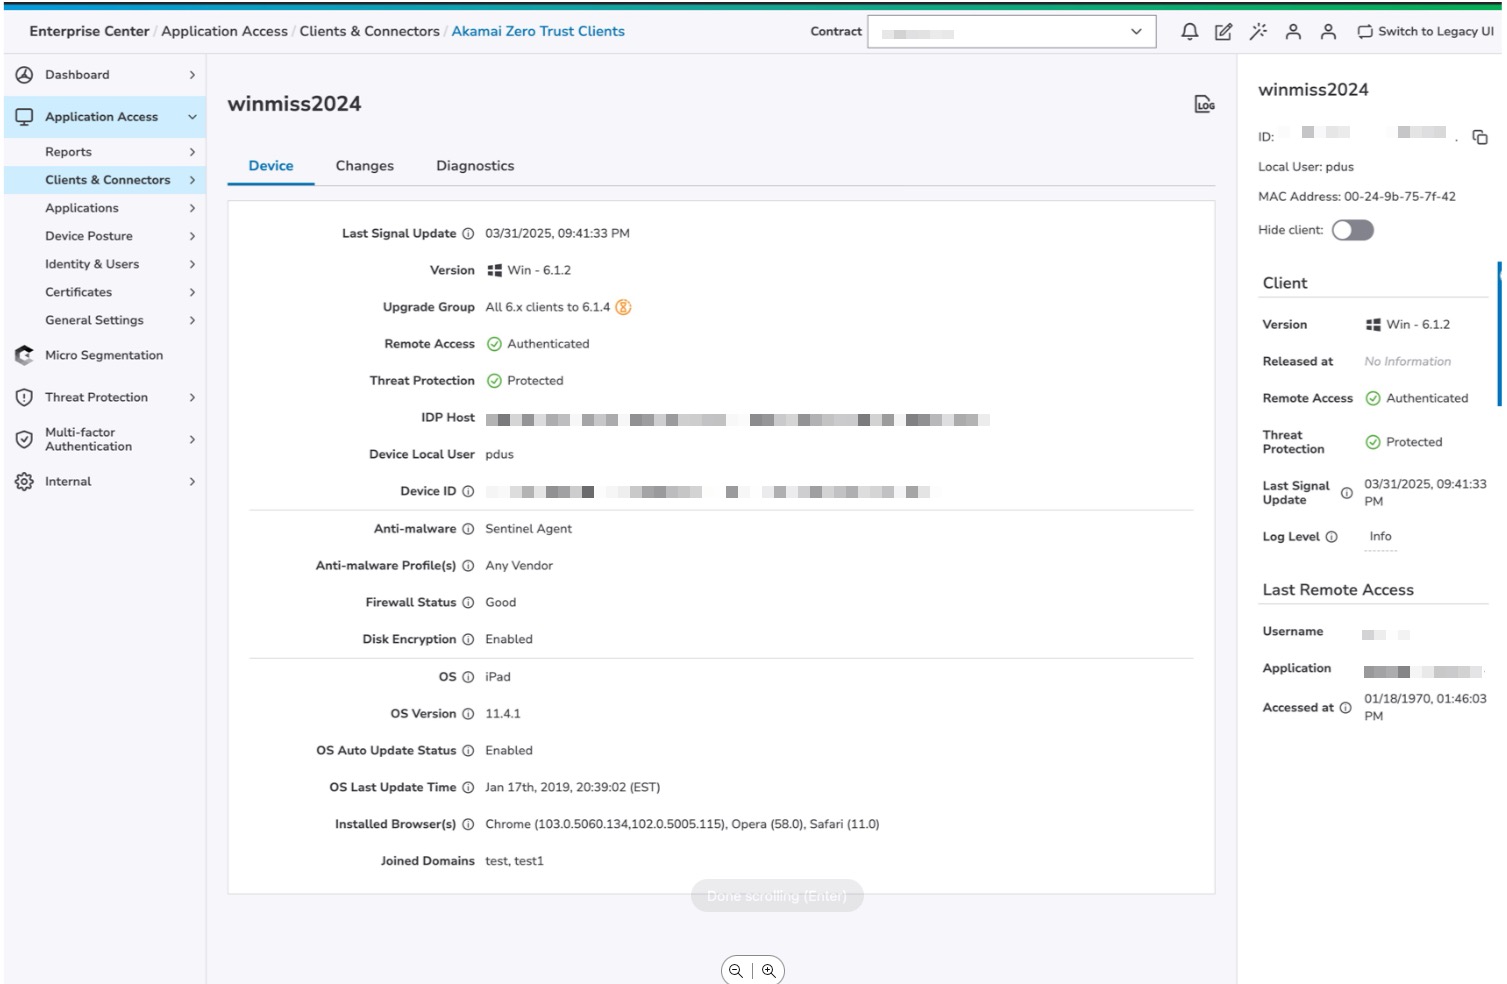Viewport: 1507px width, 984px height.
Task: Switch to the Changes tab
Action: (364, 166)
